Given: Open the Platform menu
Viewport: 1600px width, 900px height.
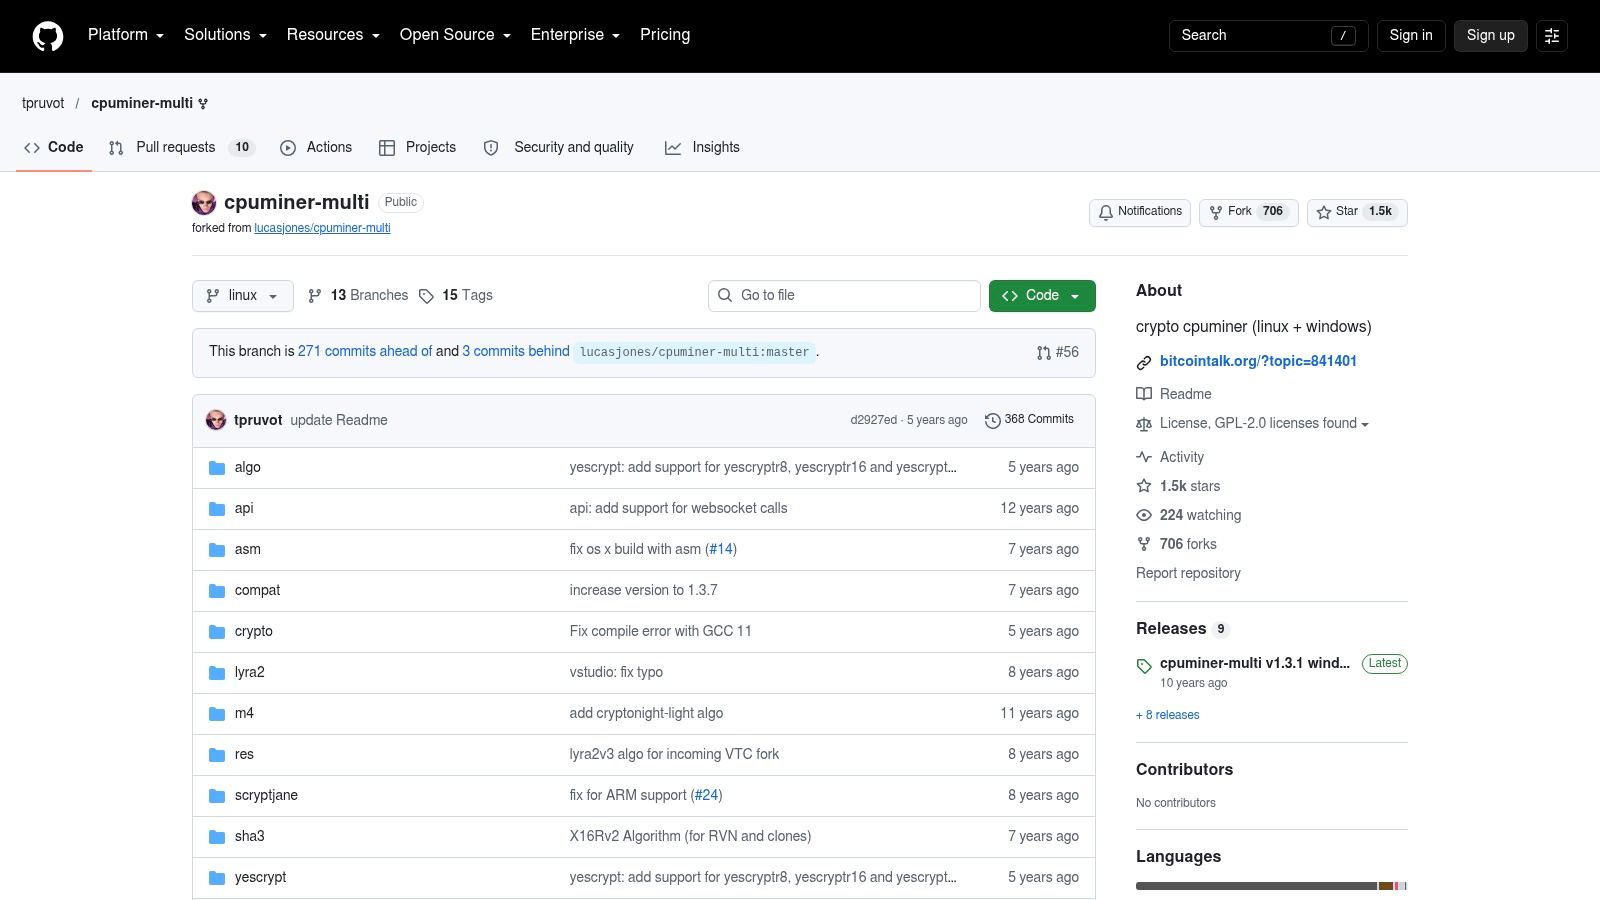Looking at the screenshot, I should tap(126, 35).
